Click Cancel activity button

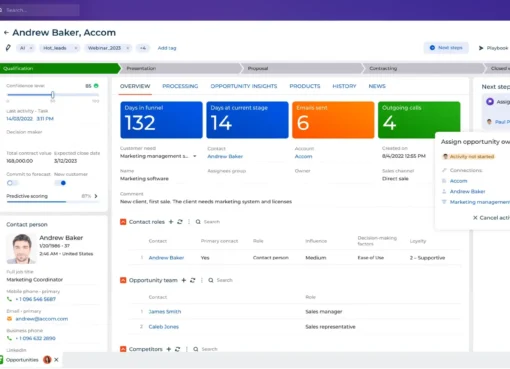pos(491,218)
